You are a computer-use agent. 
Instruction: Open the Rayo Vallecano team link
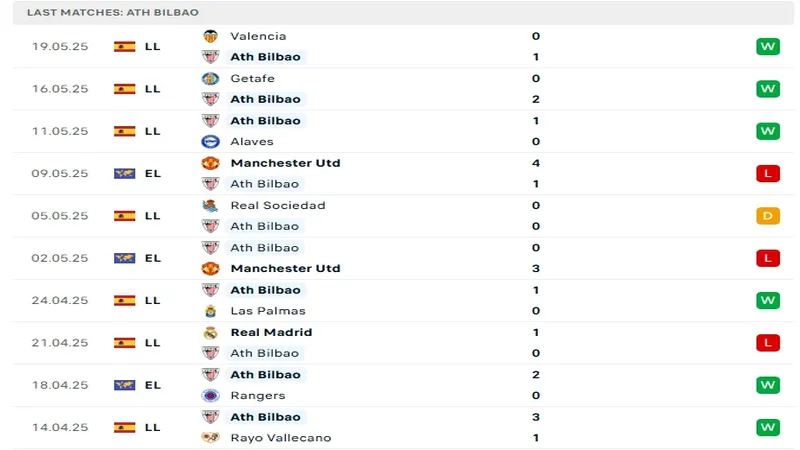pyautogui.click(x=280, y=438)
